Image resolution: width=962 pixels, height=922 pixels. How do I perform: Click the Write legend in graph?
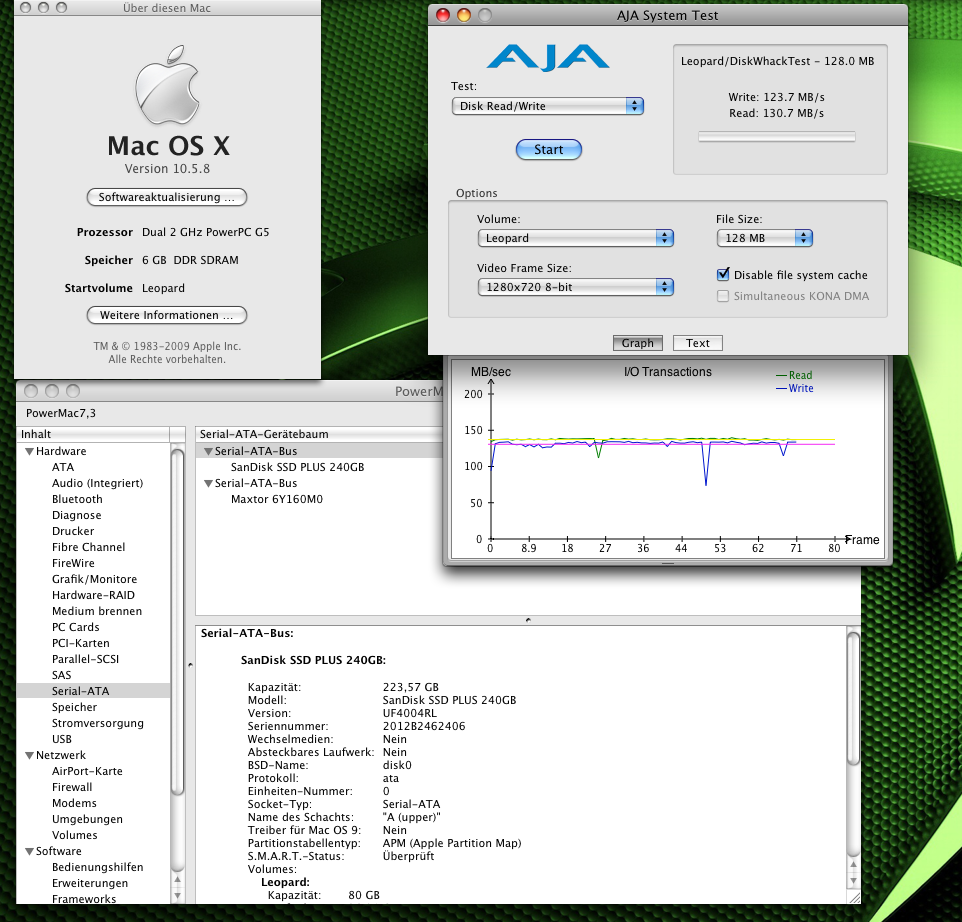pos(795,388)
